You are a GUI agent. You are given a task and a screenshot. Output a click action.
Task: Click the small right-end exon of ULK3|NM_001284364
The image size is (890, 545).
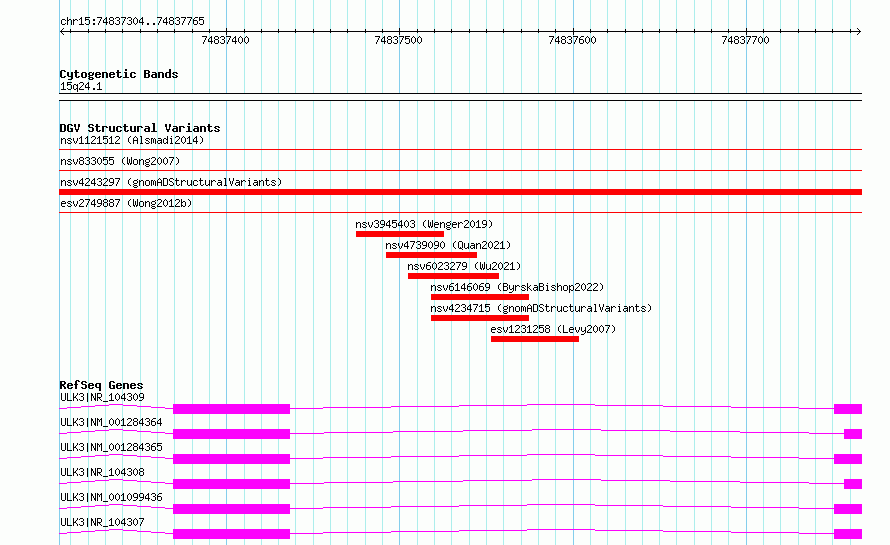pos(853,434)
